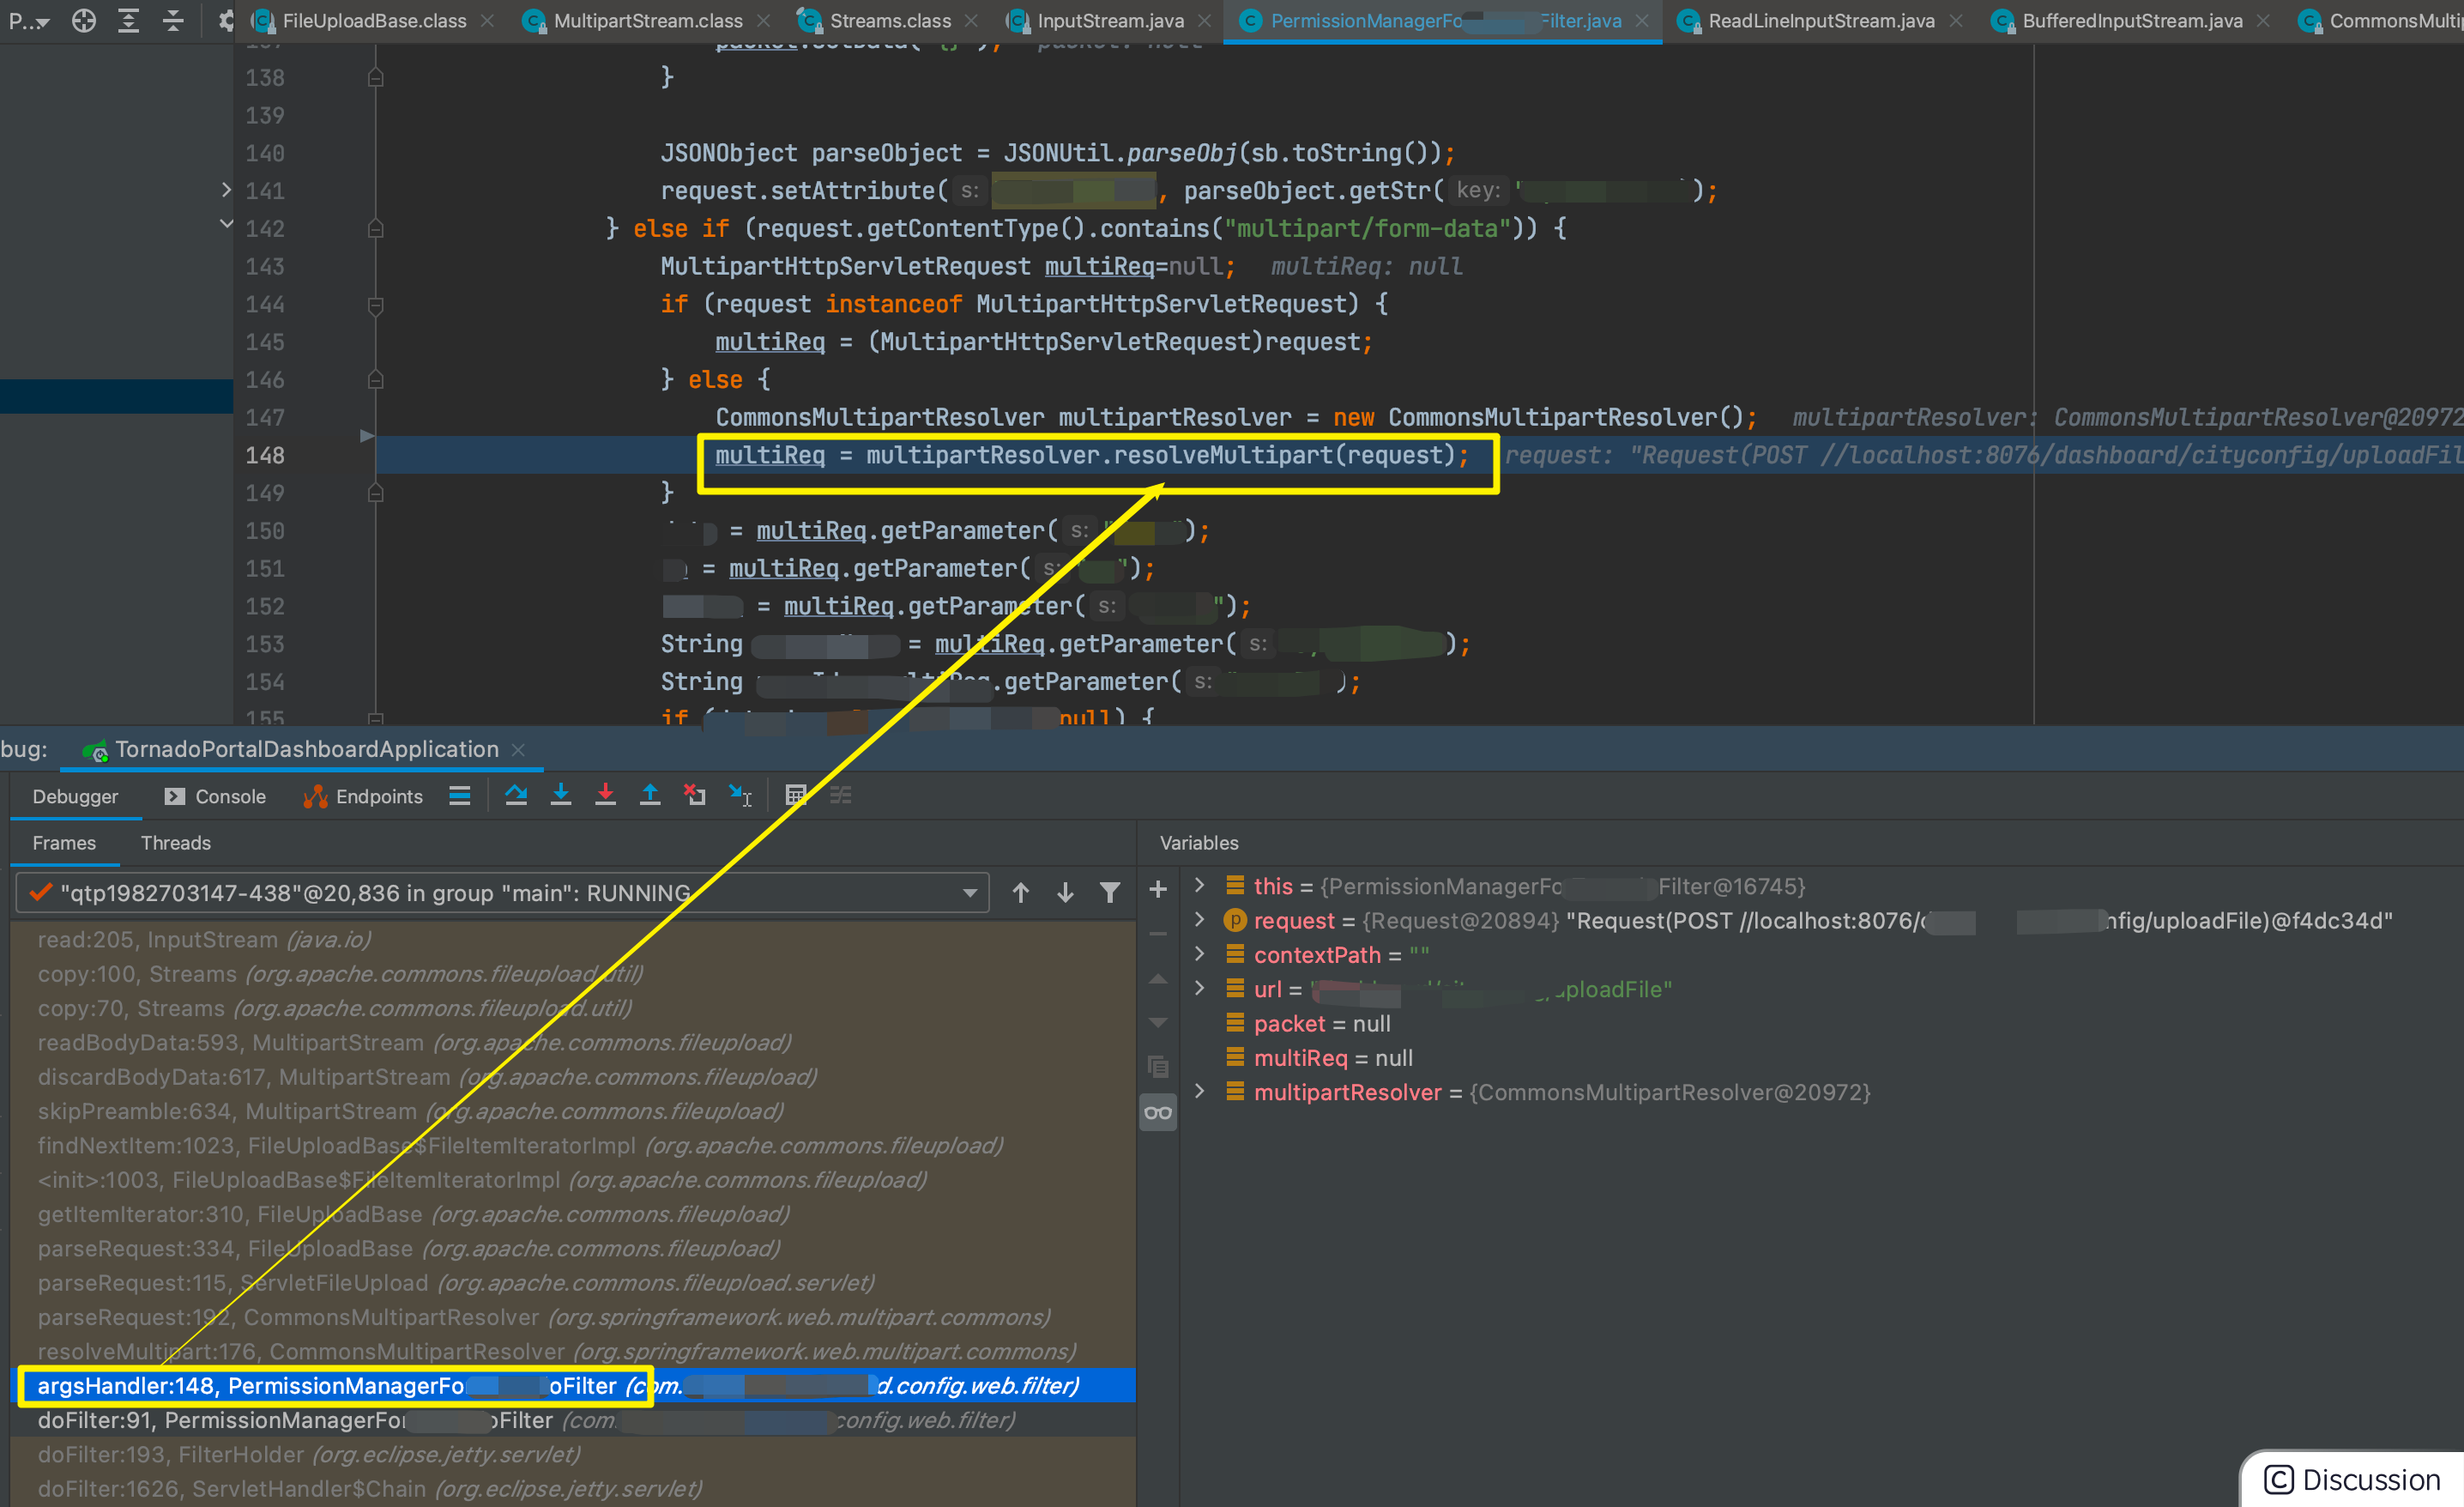Open the Discussion button
This screenshot has height=1507, width=2464.
coord(2352,1479)
